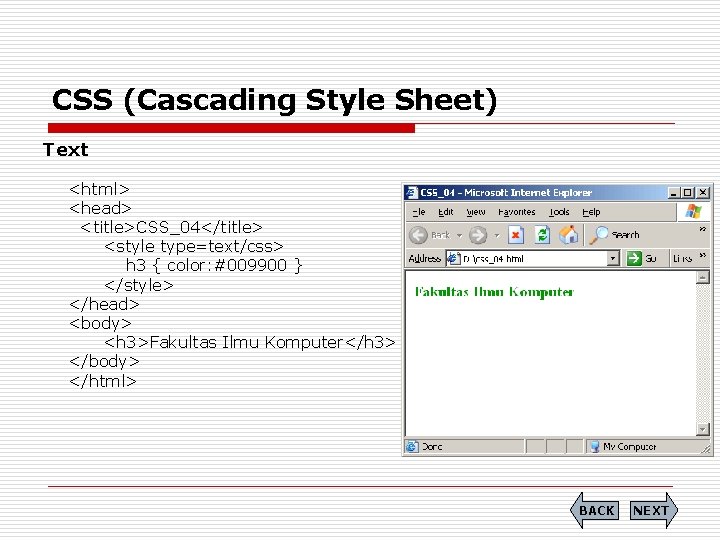Click the address input field
The image size is (720, 540).
(533, 259)
